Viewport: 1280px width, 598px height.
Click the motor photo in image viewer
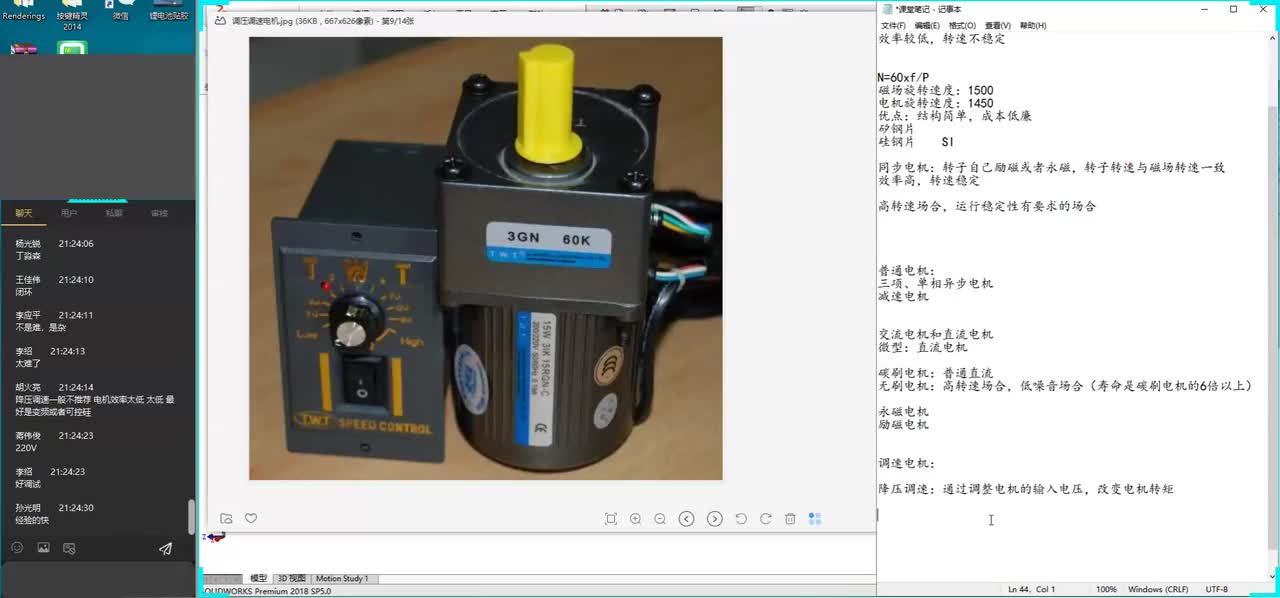485,258
